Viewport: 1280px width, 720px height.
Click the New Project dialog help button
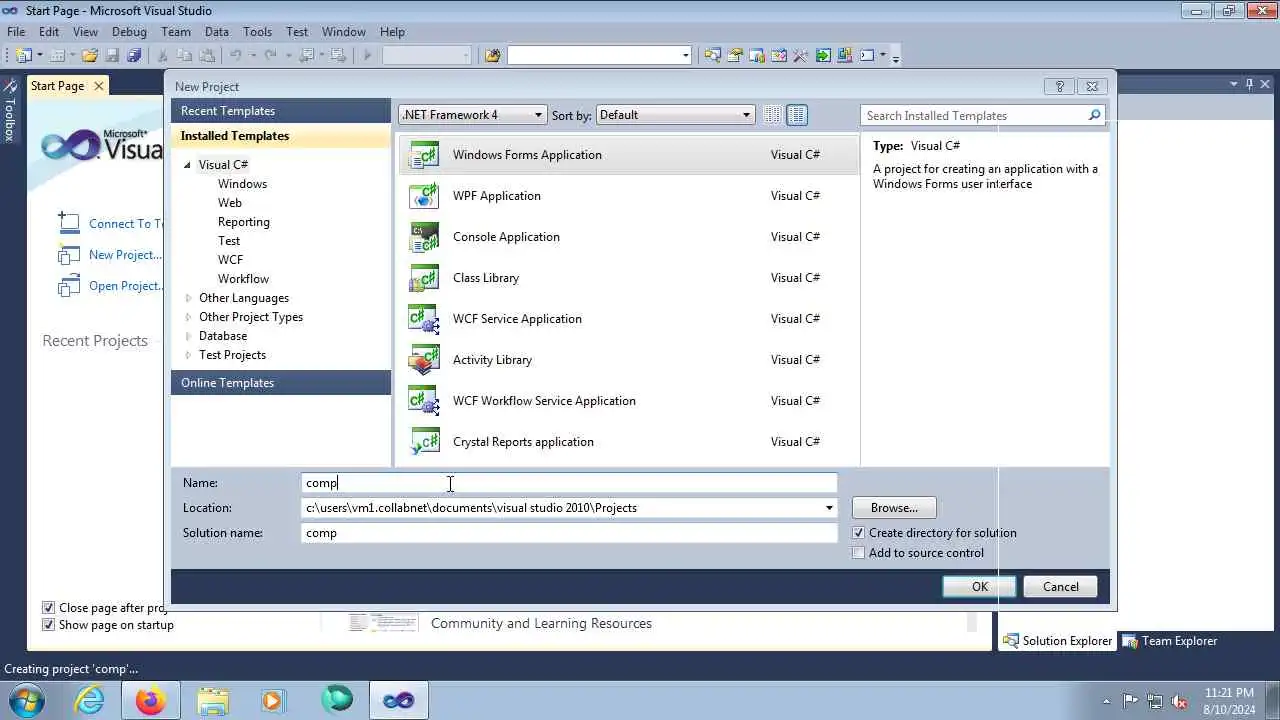tap(1059, 87)
